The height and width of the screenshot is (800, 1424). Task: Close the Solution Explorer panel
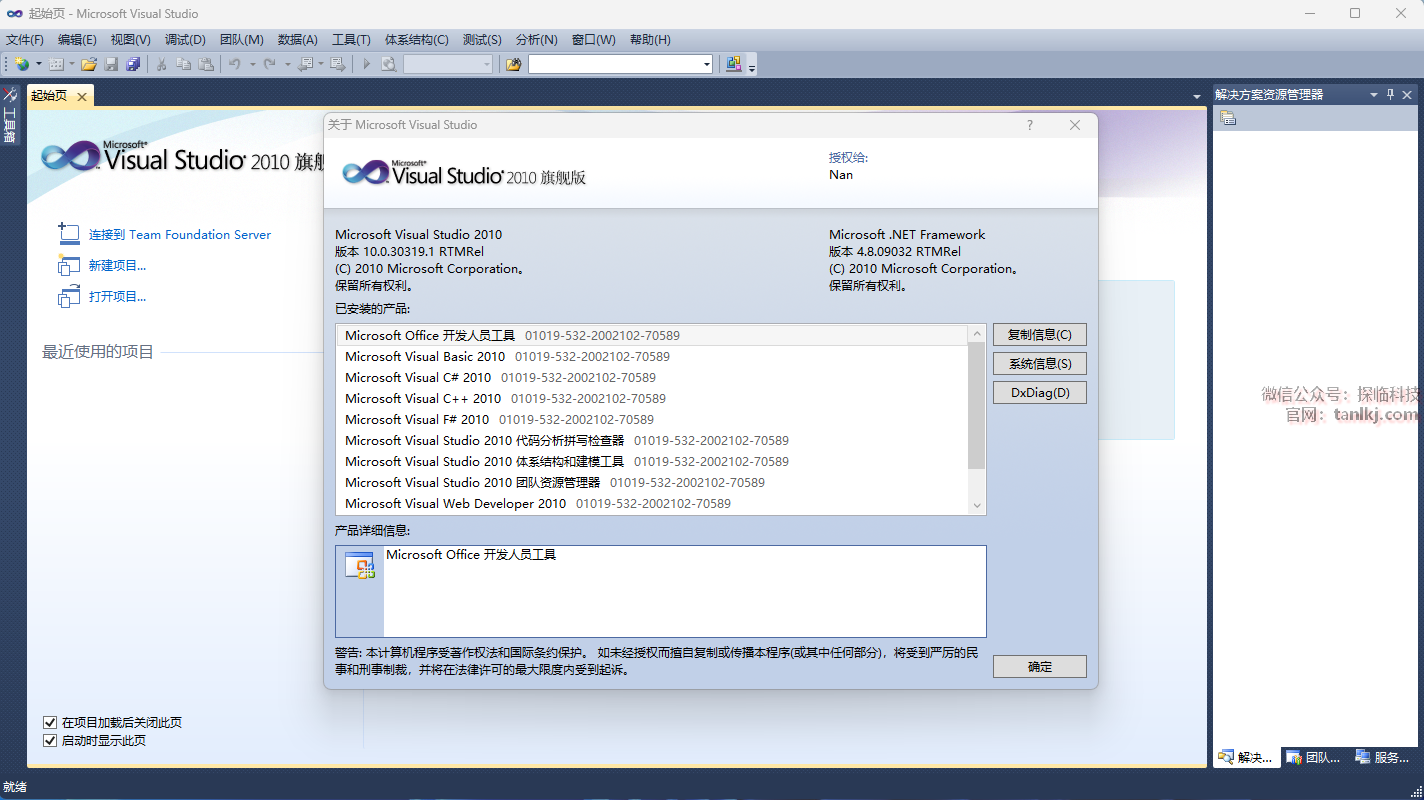(1407, 94)
